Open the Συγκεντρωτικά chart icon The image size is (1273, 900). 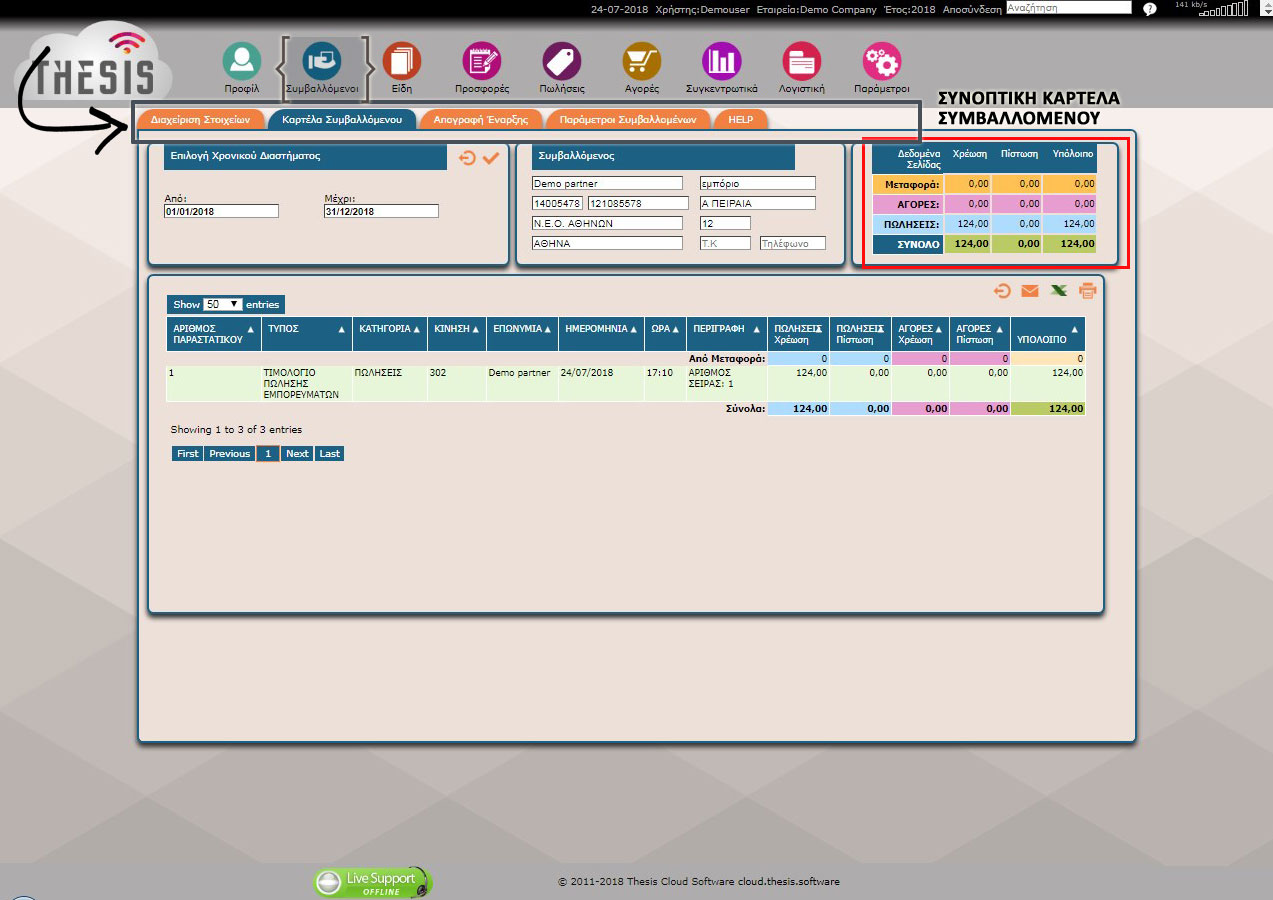721,62
